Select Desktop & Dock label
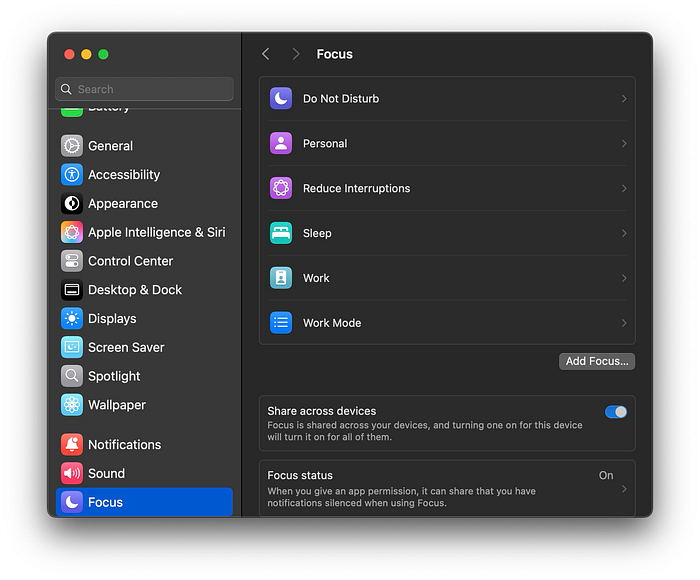 [x=135, y=290]
